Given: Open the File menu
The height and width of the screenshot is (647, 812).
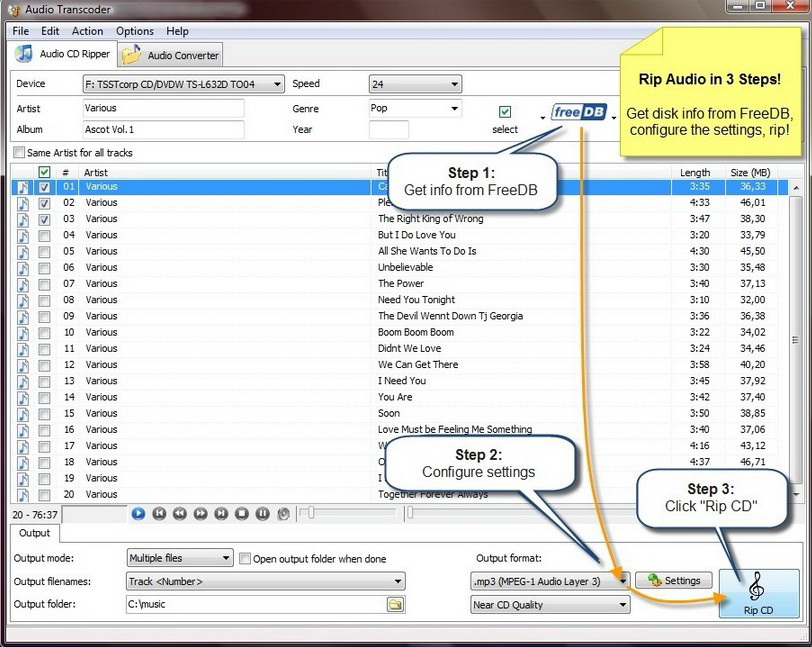Looking at the screenshot, I should [x=21, y=31].
